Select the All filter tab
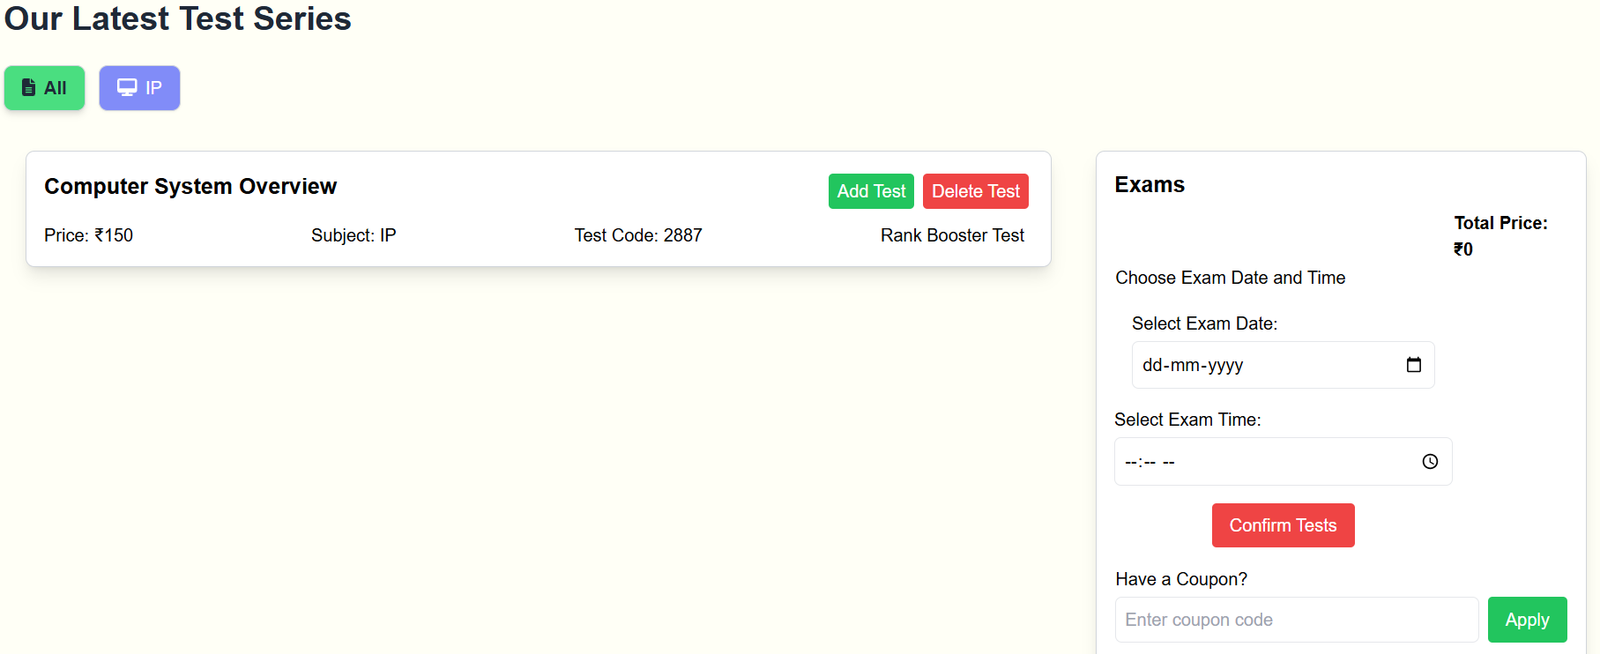This screenshot has width=1600, height=654. click(x=44, y=88)
